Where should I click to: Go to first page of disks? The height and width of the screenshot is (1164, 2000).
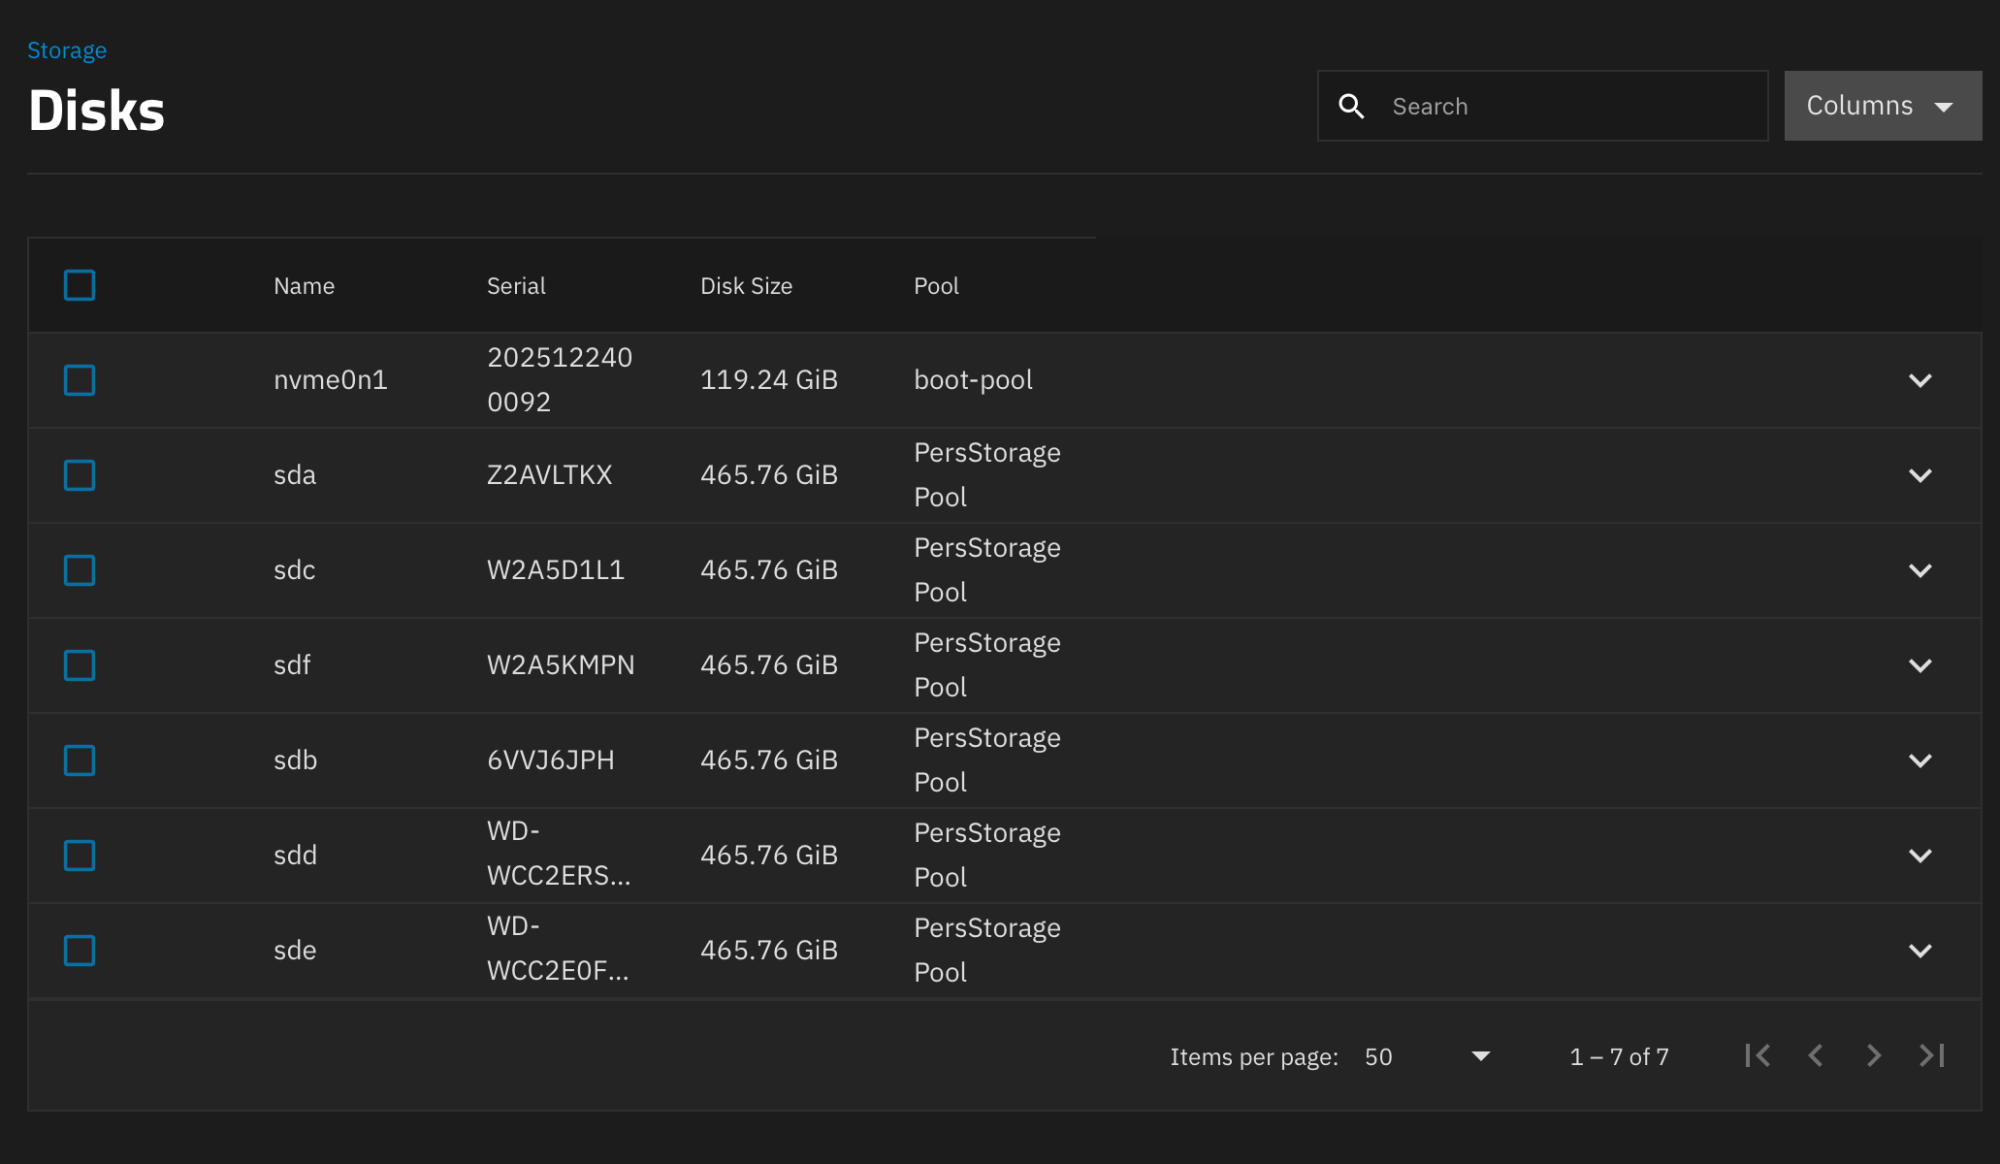tap(1757, 1056)
